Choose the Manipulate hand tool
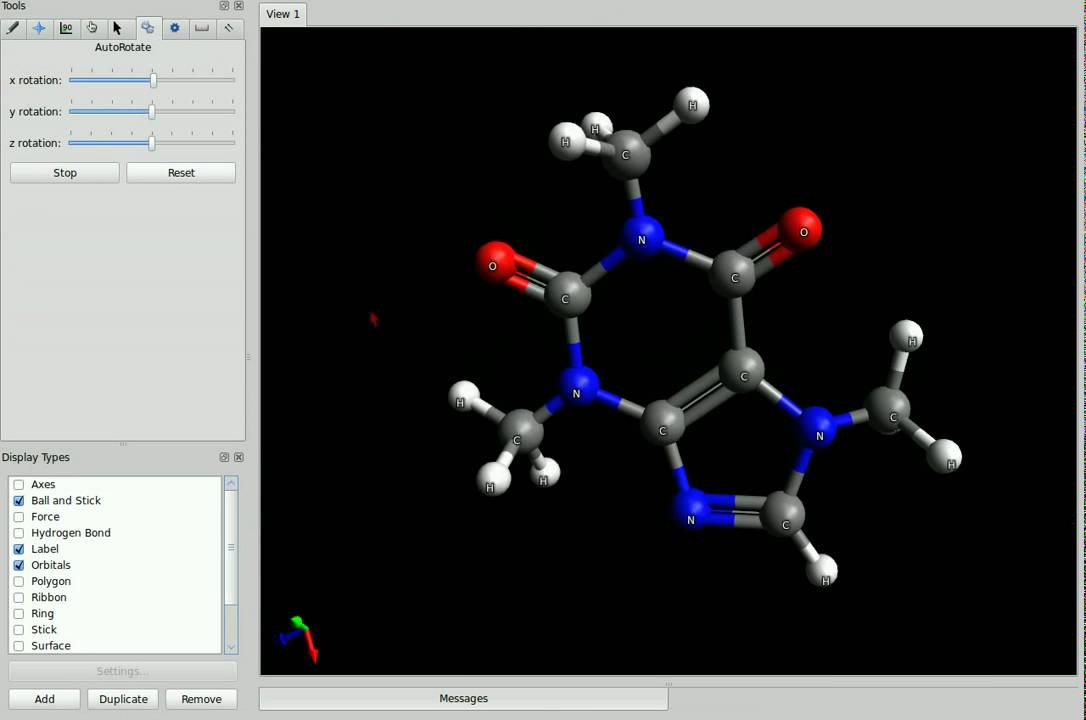The image size is (1086, 720). tap(93, 28)
